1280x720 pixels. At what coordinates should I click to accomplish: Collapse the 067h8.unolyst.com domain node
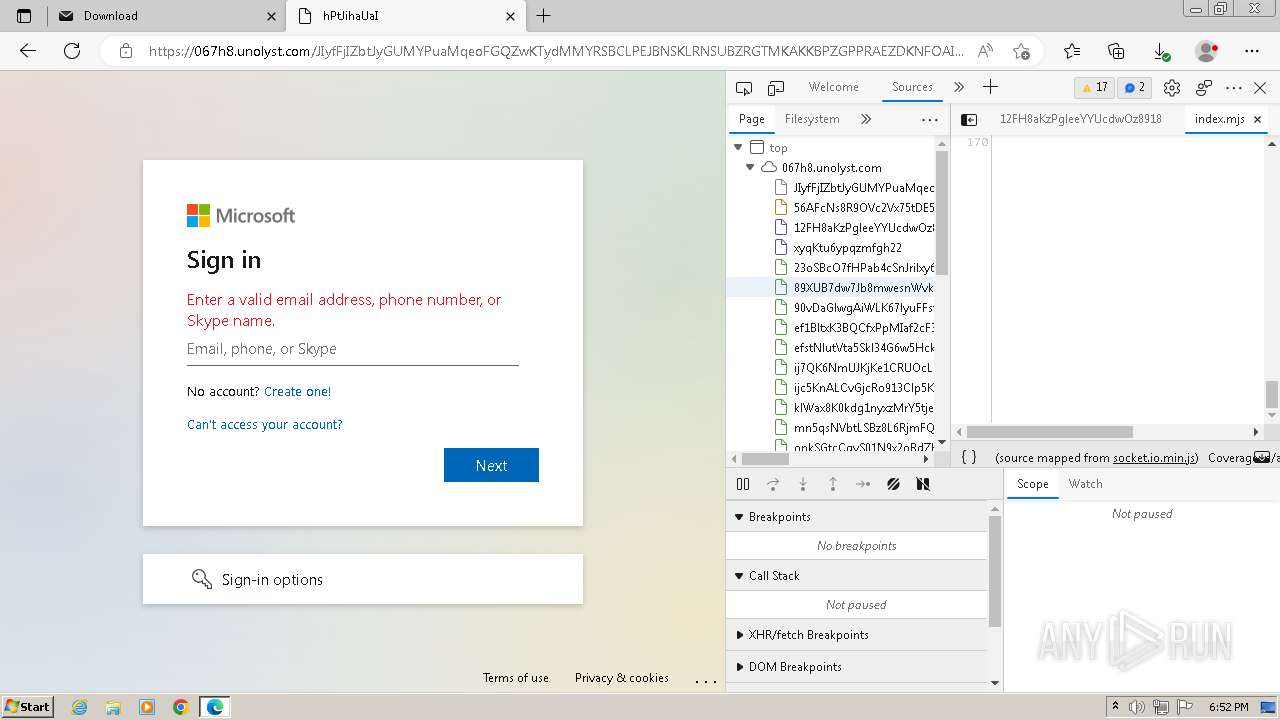point(749,168)
